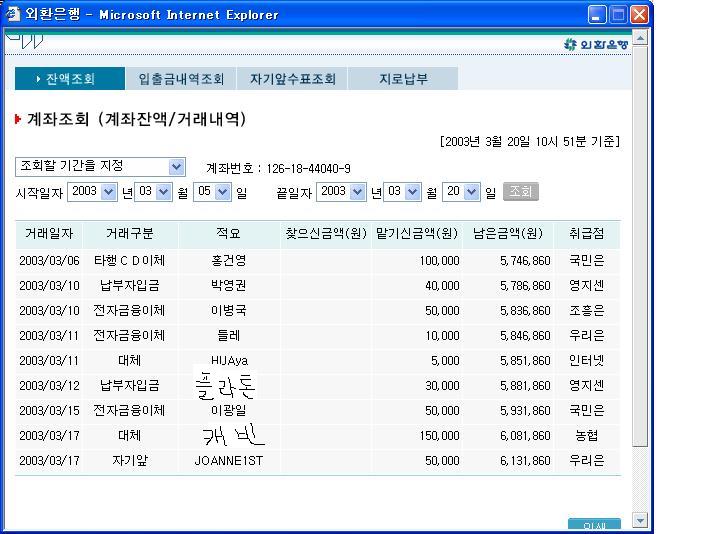The width and height of the screenshot is (728, 534).
Task: Click the 거래일자 column header
Action: (x=48, y=234)
